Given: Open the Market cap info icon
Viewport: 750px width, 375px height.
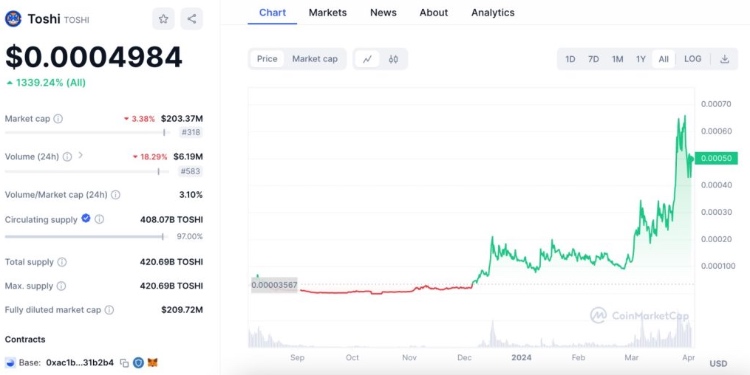Looking at the screenshot, I should (x=58, y=119).
